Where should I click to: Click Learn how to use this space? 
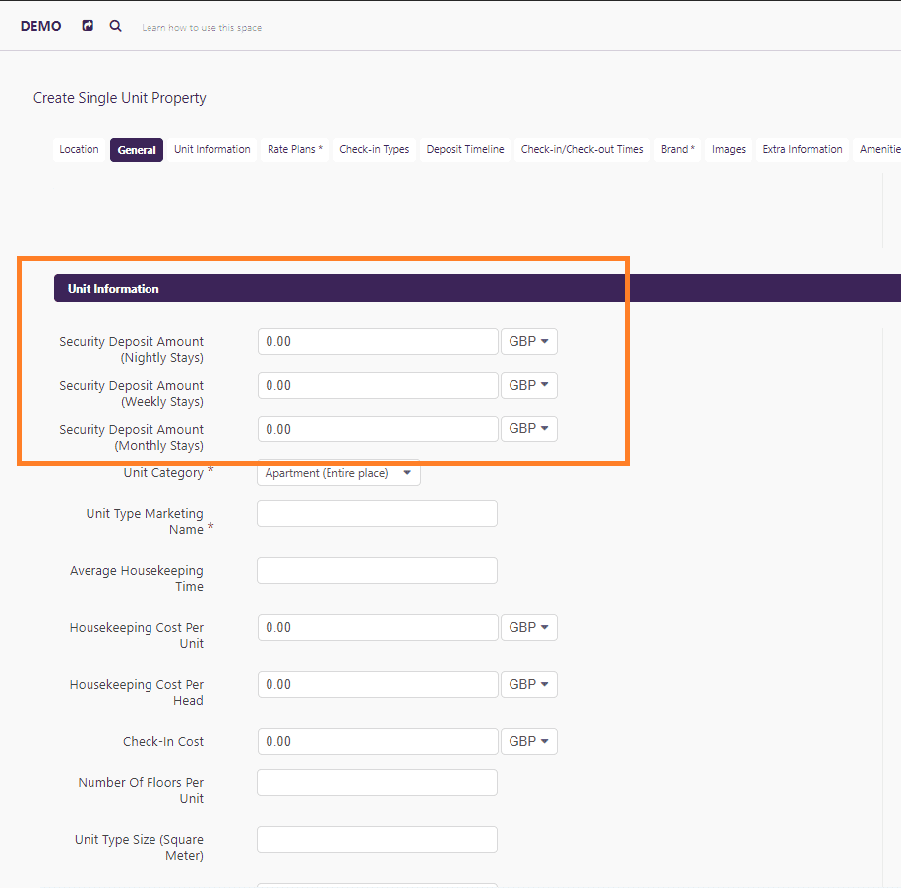(x=202, y=28)
